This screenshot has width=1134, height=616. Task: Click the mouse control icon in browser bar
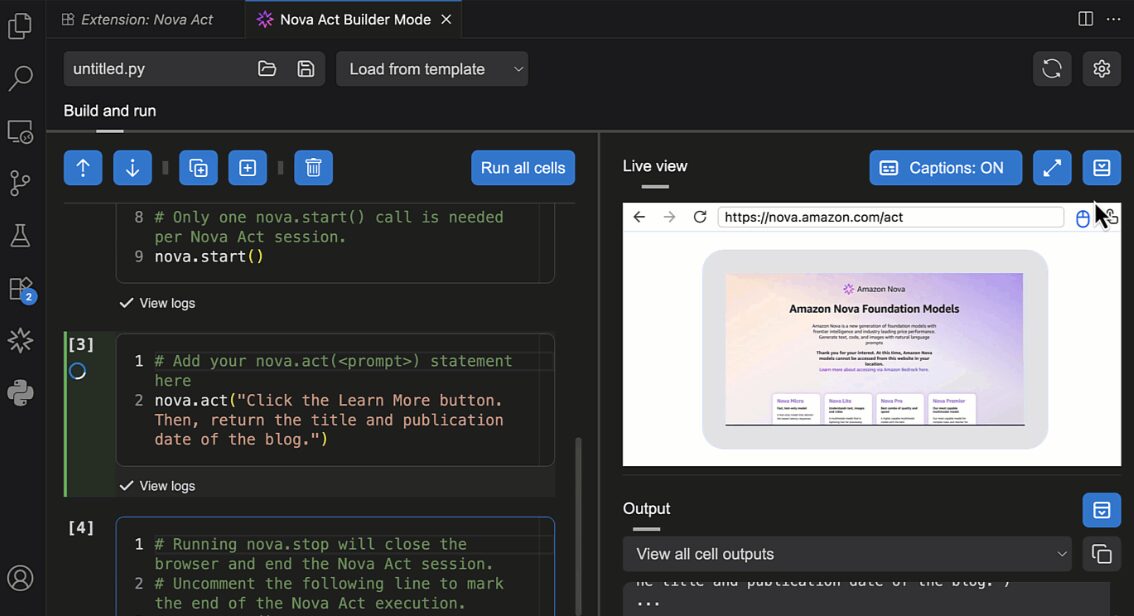(x=1083, y=218)
